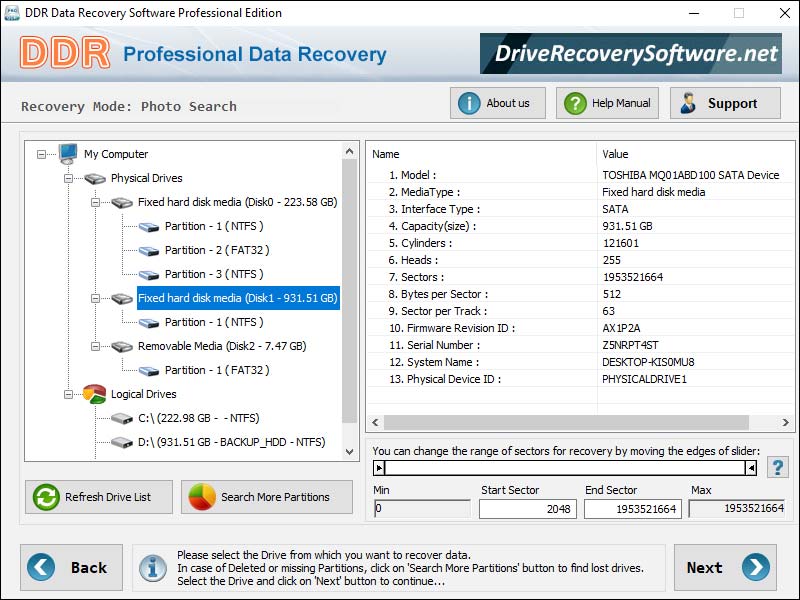Click Disk1 Partition - 1 (NTFS) icon

149,322
